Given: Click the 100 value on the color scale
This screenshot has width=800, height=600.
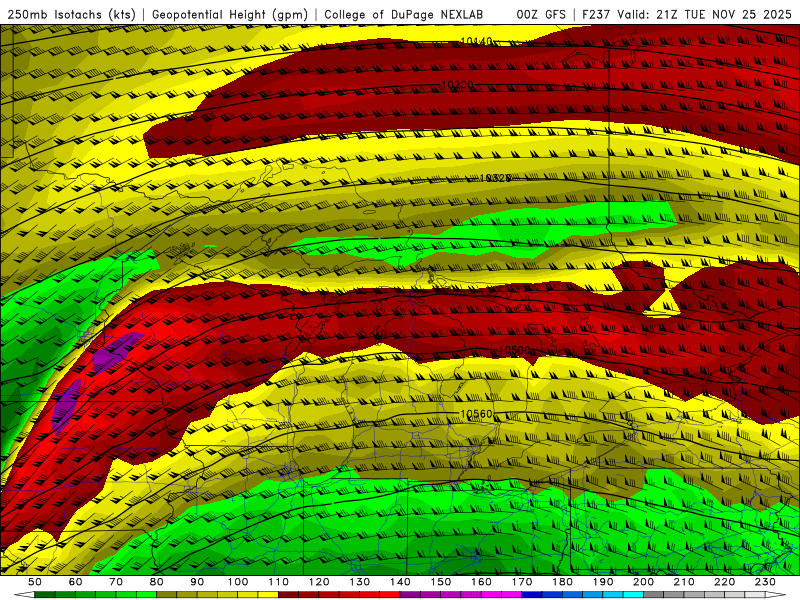Looking at the screenshot, I should [238, 582].
